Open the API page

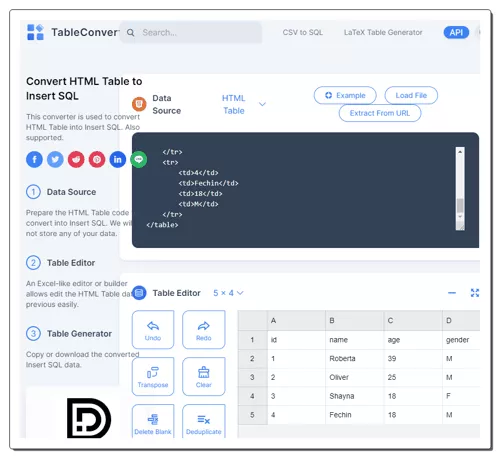[456, 32]
